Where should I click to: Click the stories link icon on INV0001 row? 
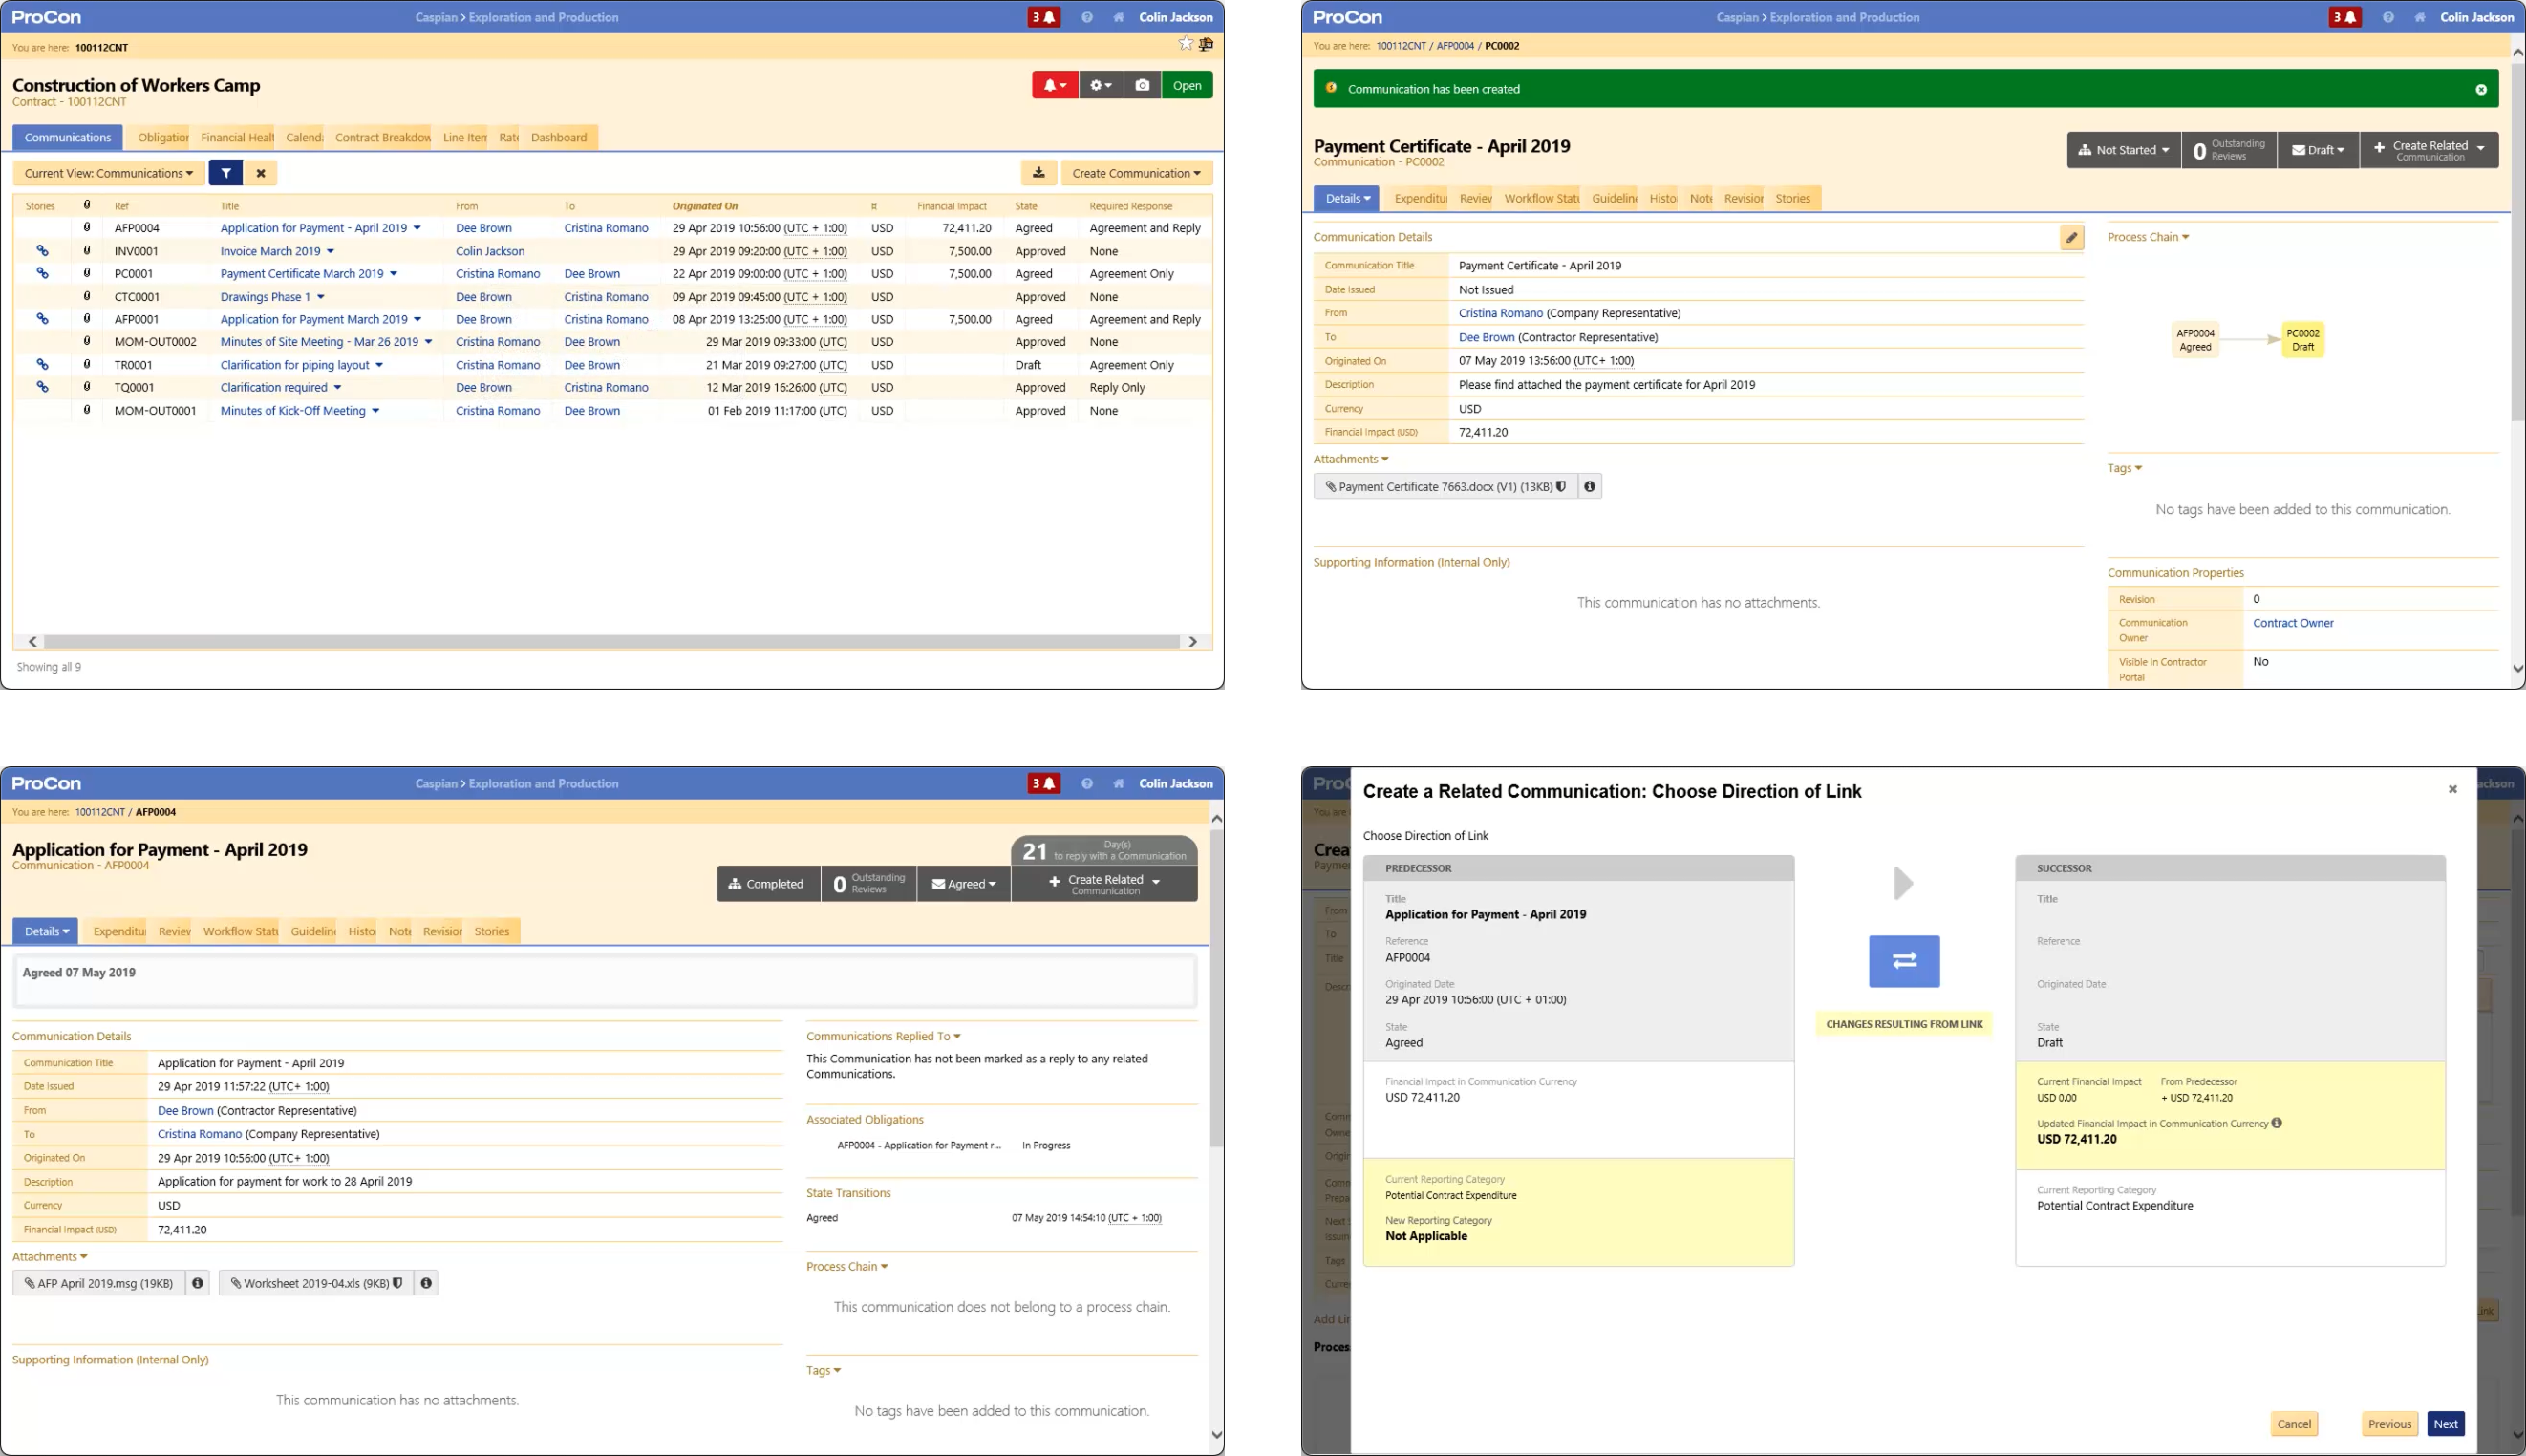43,251
